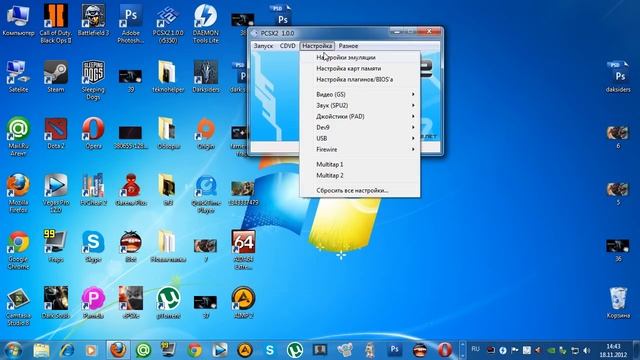Select the PCSX2 1.0.0 desktop shortcut
The image size is (640, 360).
coord(168,24)
